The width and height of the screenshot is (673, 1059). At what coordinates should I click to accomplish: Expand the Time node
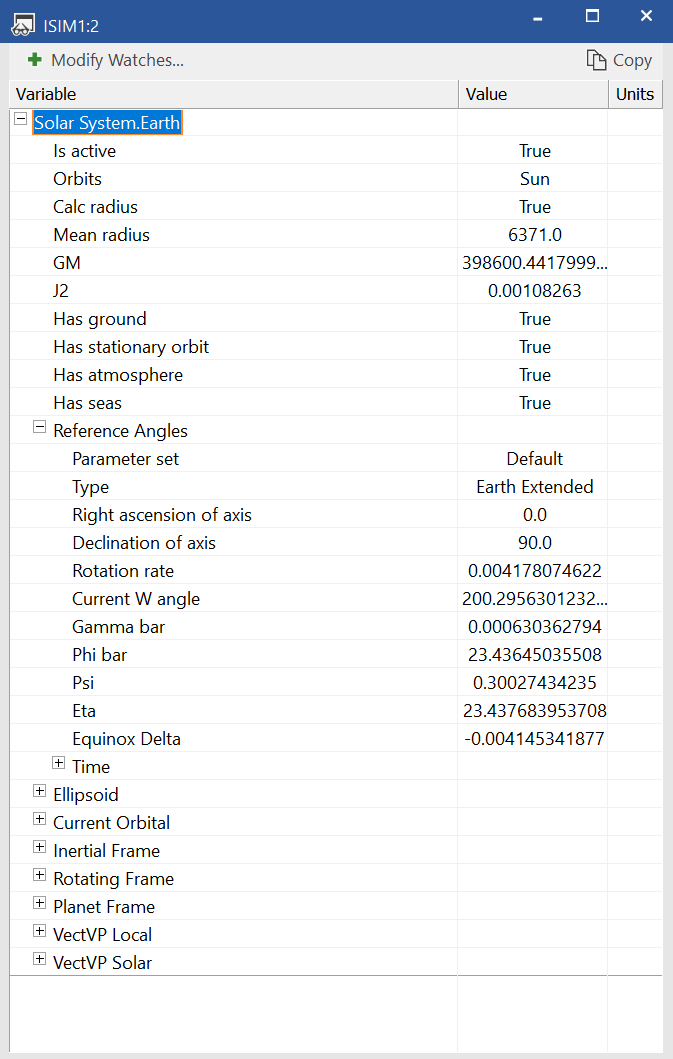(59, 763)
